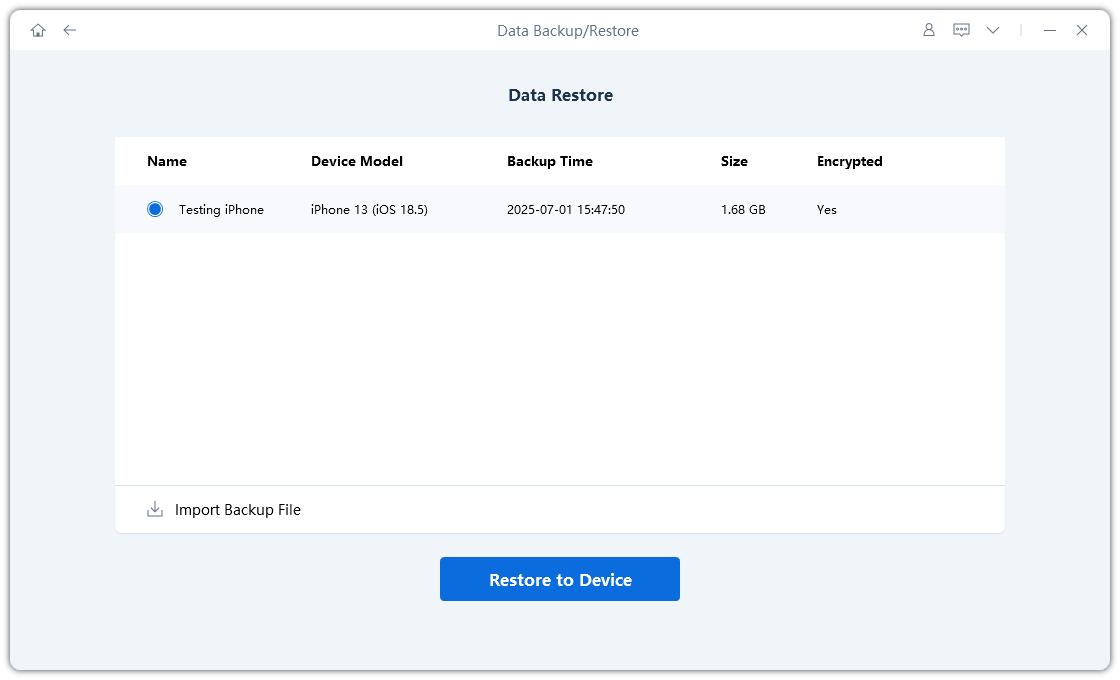Click the iPhone 13 (iOS 18.5) cell
This screenshot has height=680, width=1120.
(369, 210)
